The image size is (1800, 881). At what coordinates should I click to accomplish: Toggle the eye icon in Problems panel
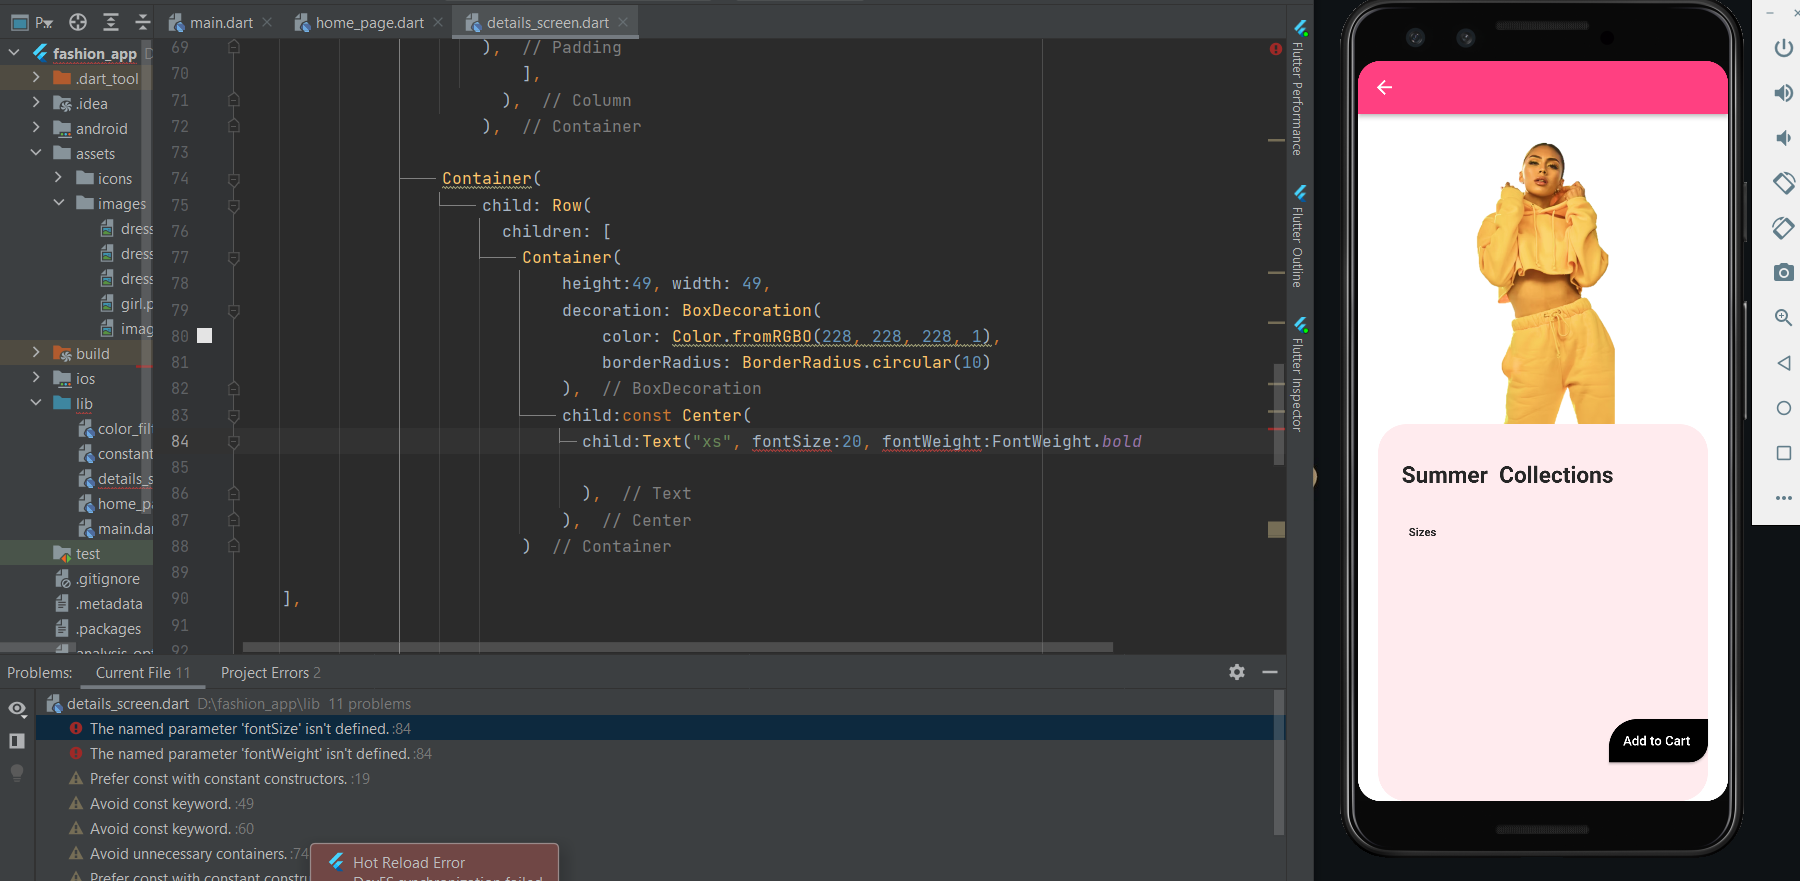pyautogui.click(x=17, y=708)
